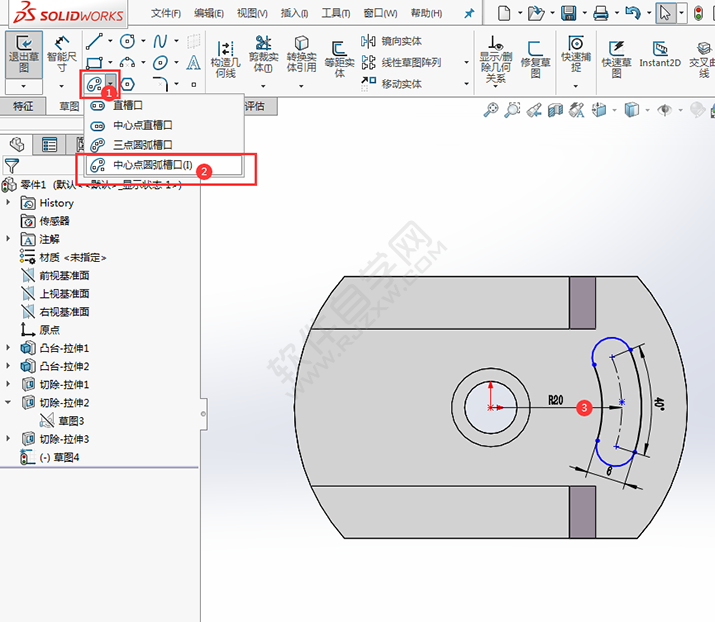Choose 中心点圆弧槽口(I) from slot menu
This screenshot has height=622, width=715.
coord(164,165)
